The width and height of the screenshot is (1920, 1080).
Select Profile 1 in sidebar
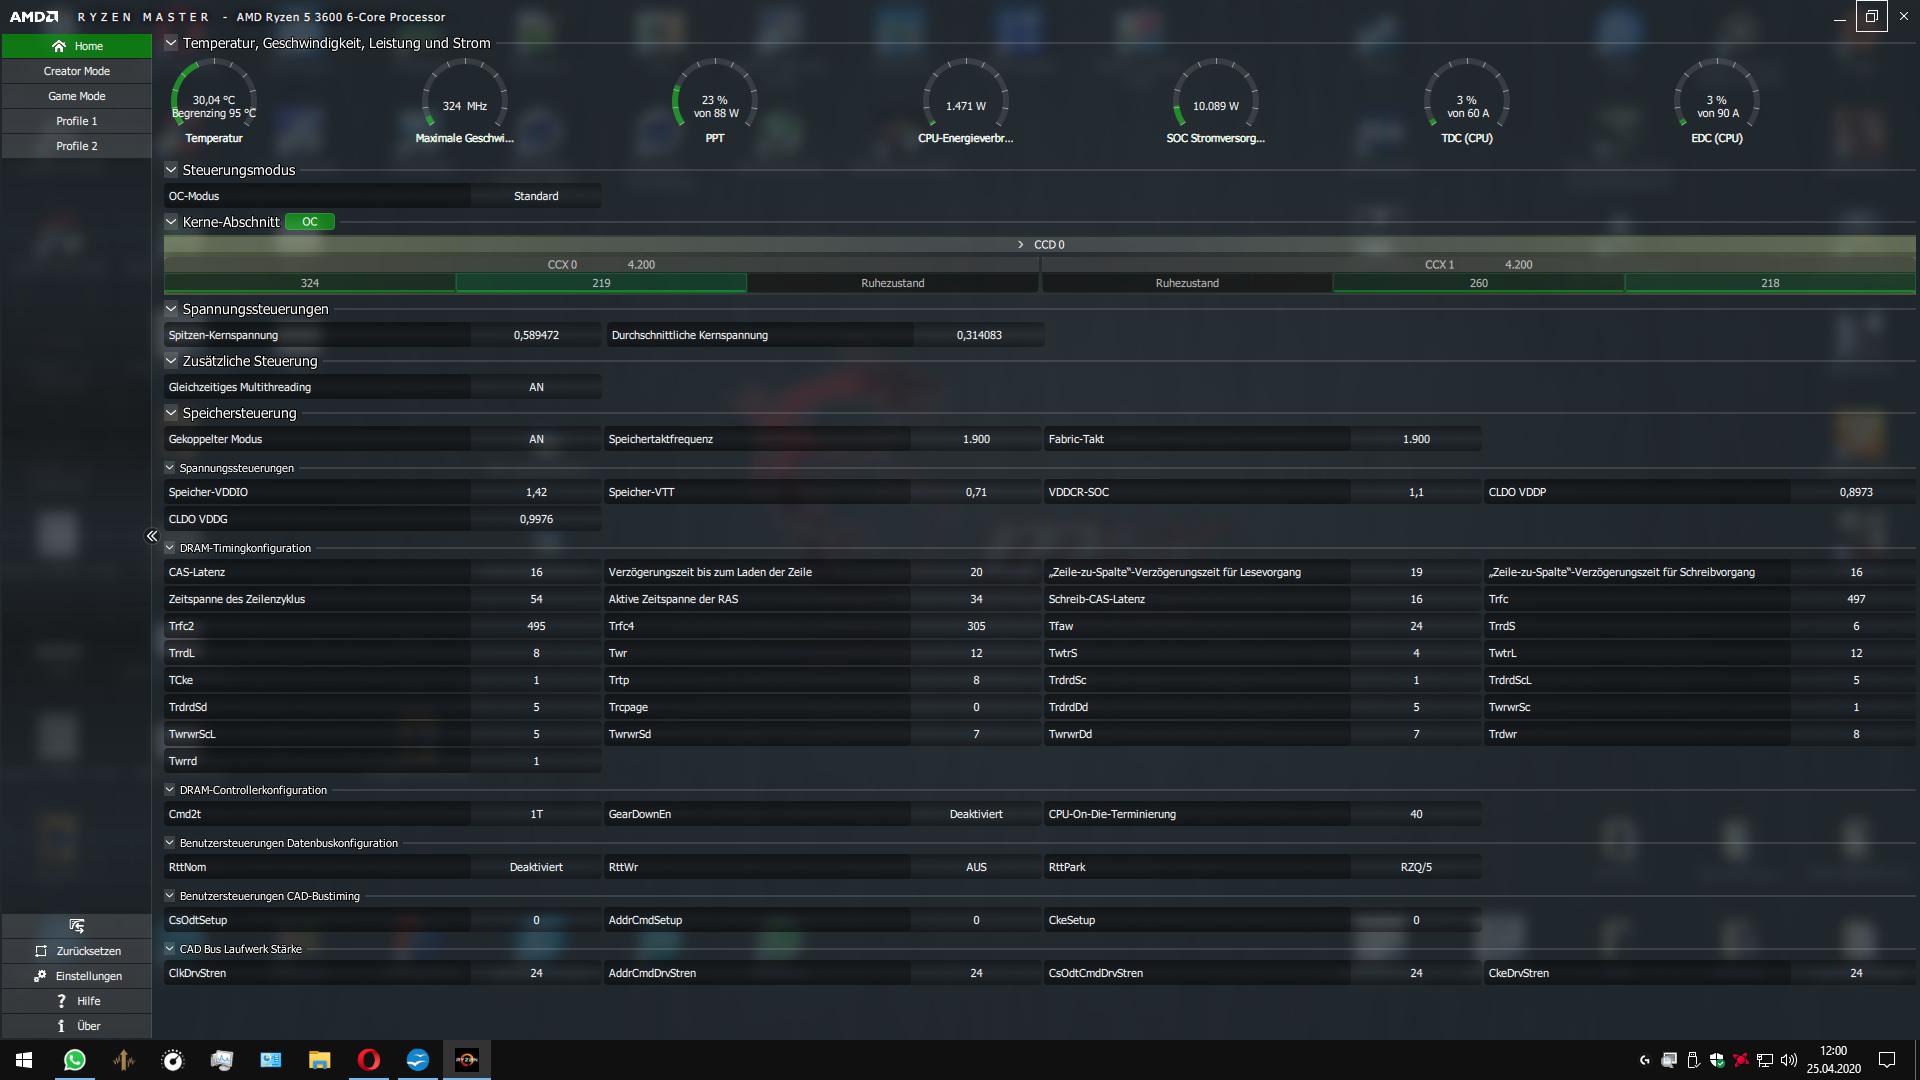[x=77, y=121]
